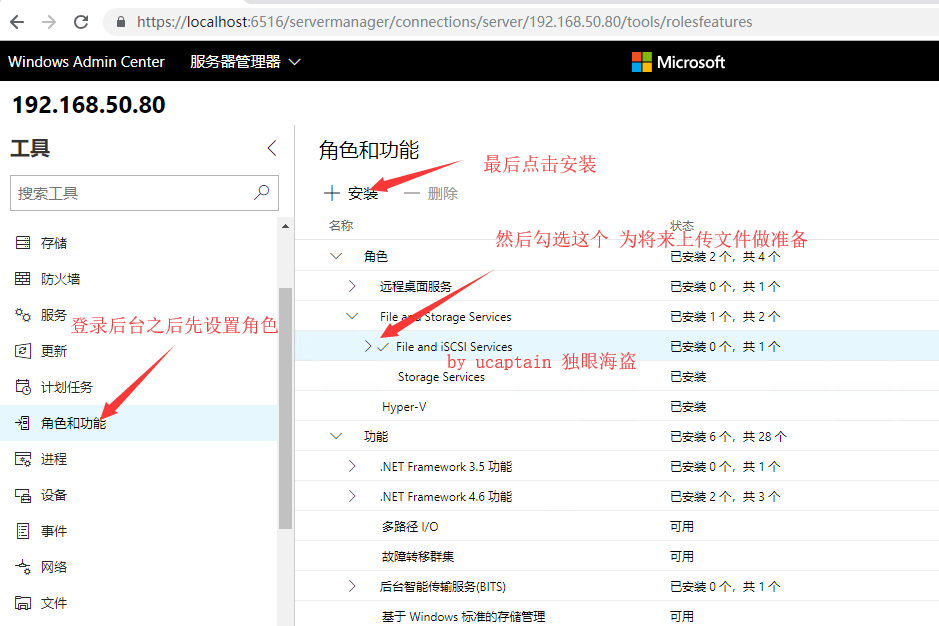The width and height of the screenshot is (939, 626).
Task: Click the 已安装 6 个，共 28 个 status
Action: (x=728, y=436)
